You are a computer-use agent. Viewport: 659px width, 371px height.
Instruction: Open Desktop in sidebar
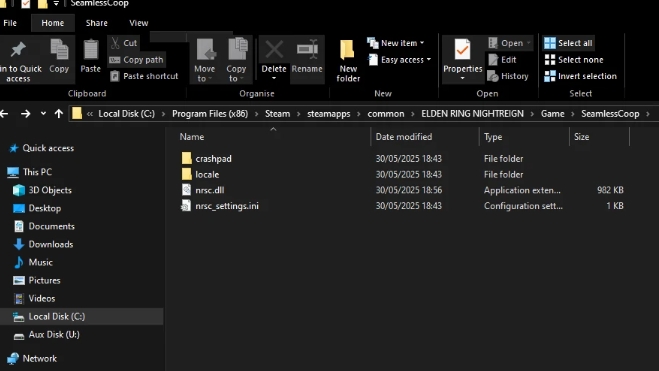[x=45, y=208]
